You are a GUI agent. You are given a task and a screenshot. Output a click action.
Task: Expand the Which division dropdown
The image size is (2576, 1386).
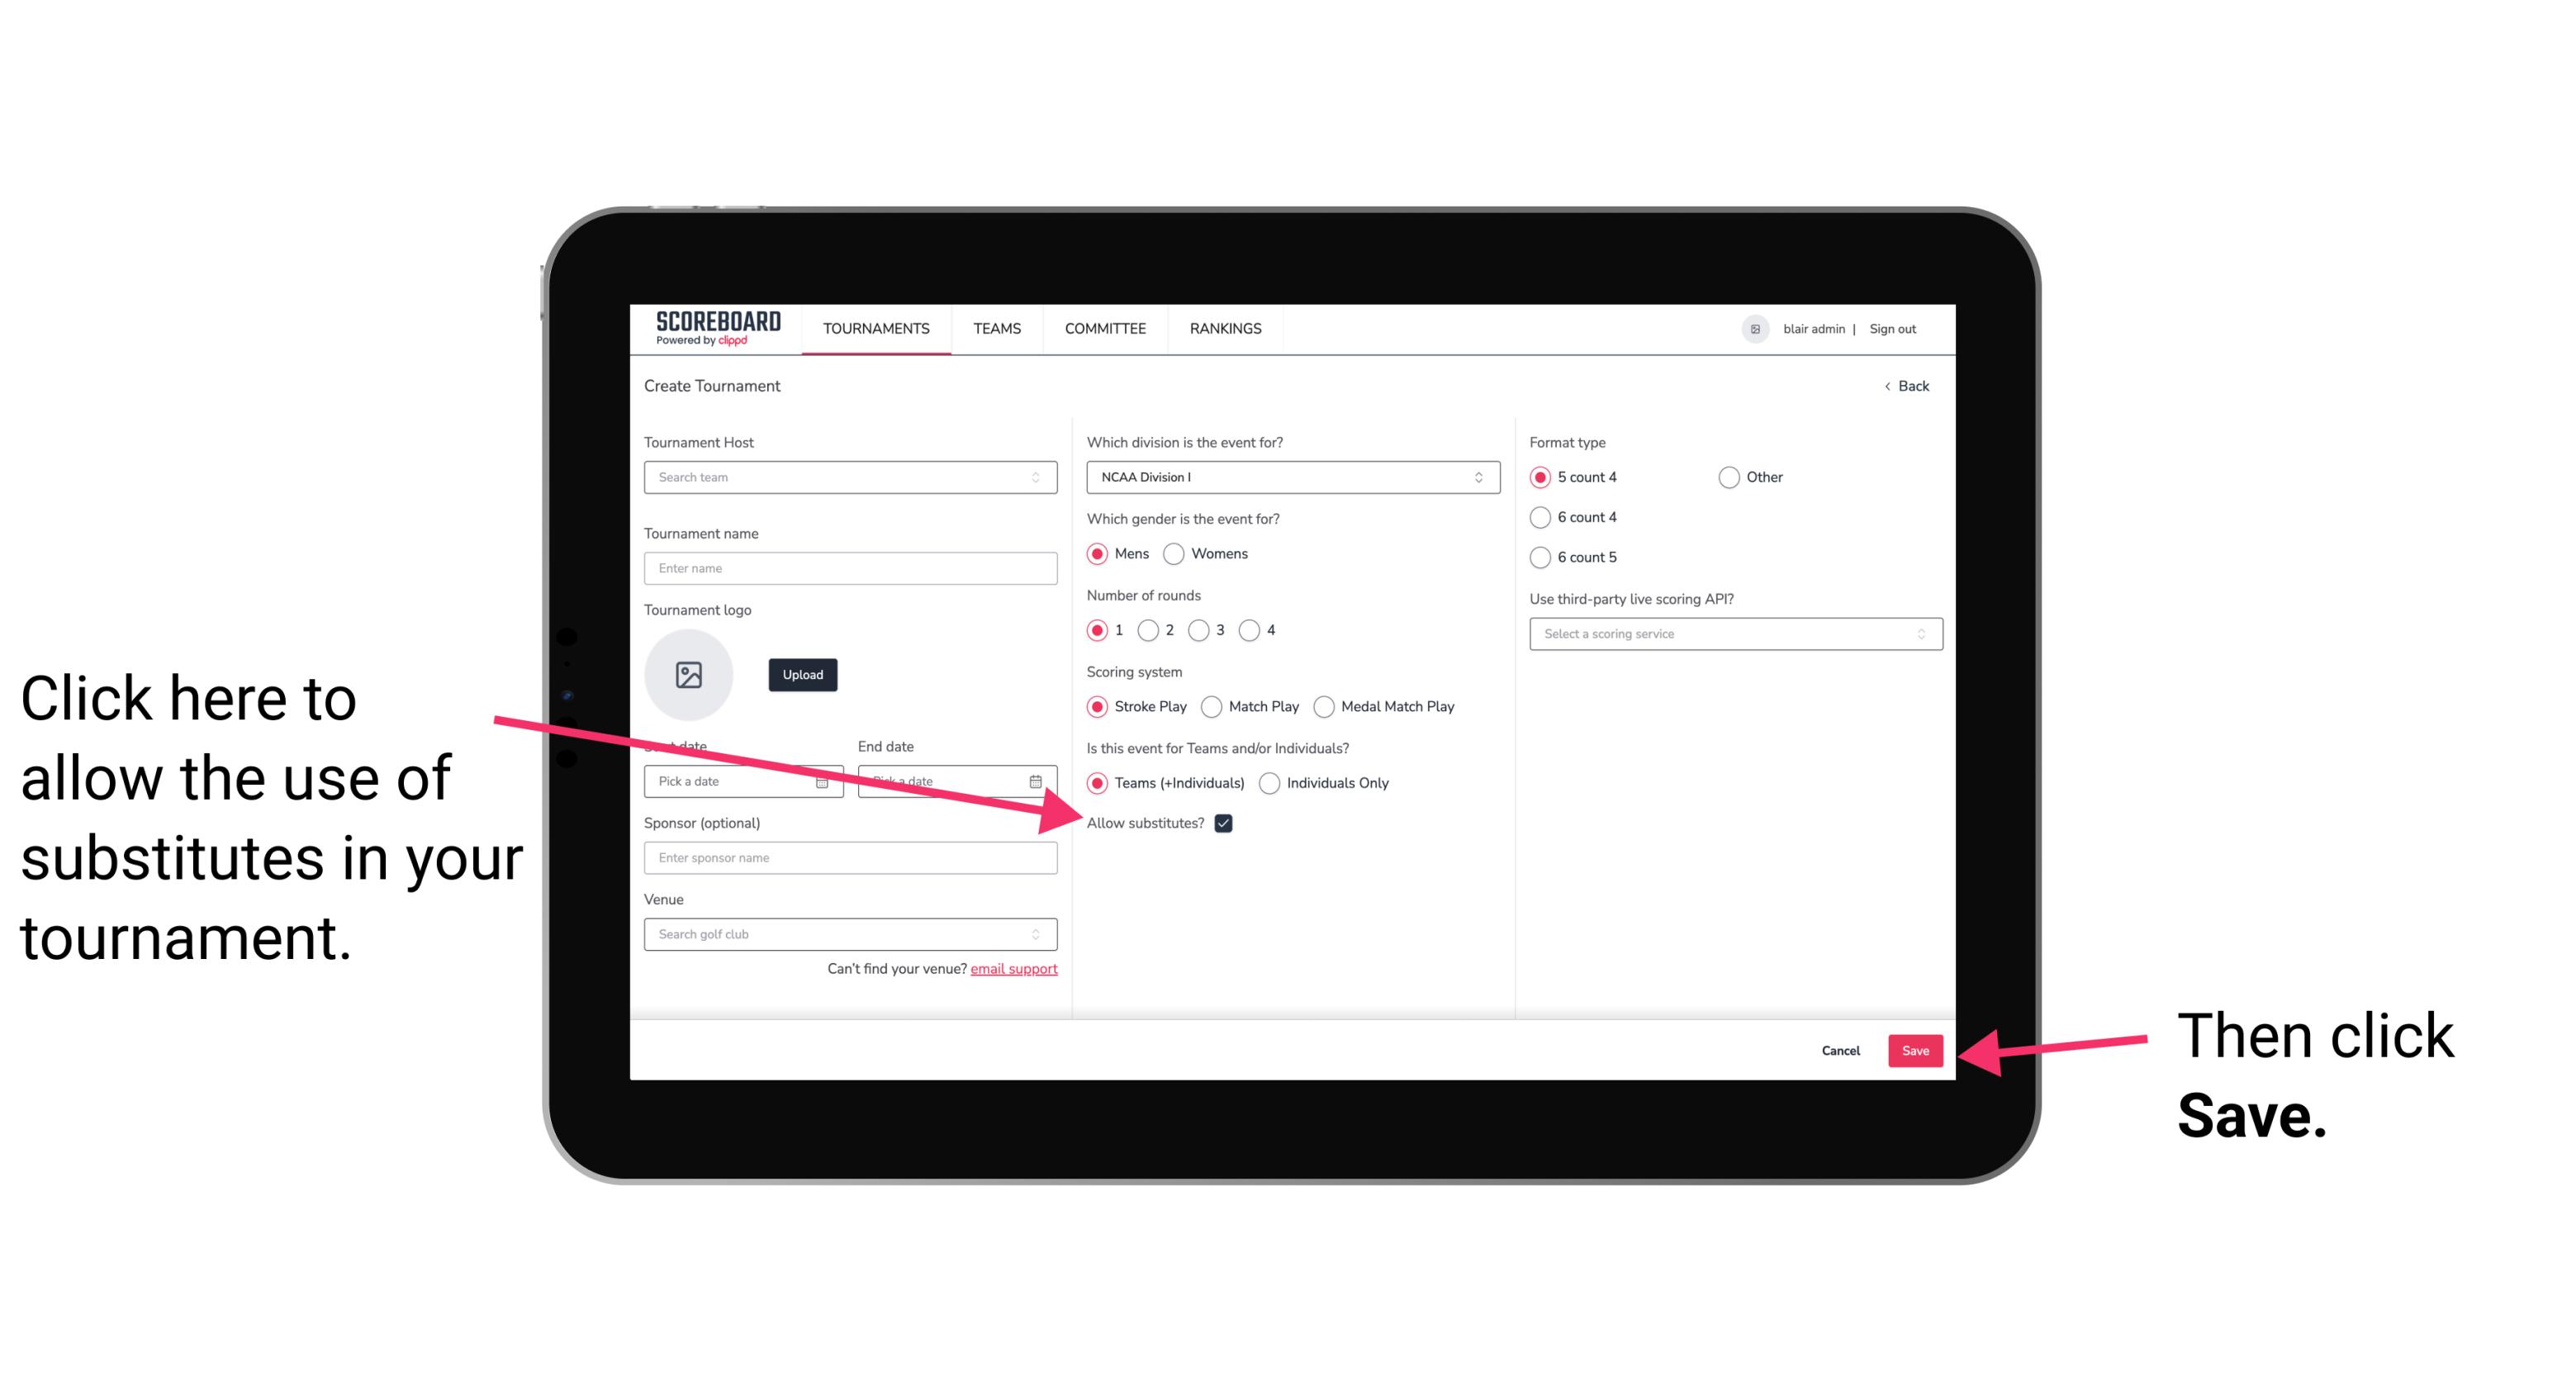point(1290,477)
